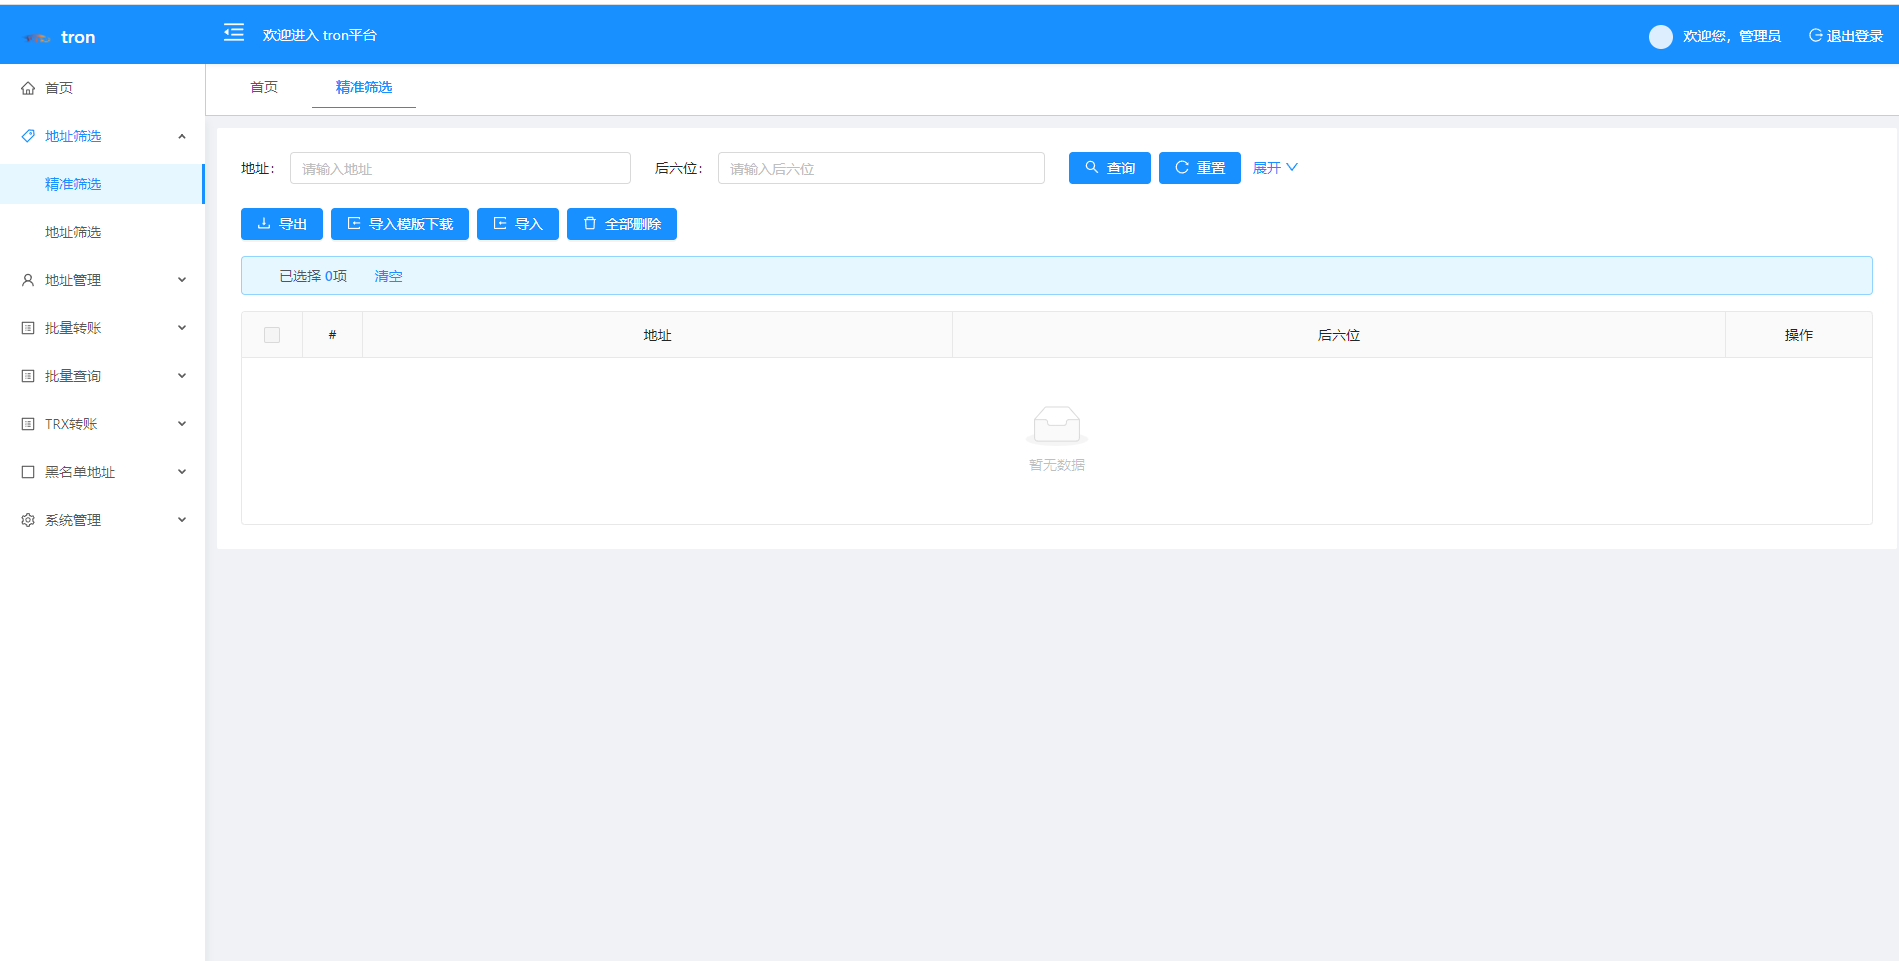
Task: Expand the 批量转账 submenu
Action: pos(181,328)
